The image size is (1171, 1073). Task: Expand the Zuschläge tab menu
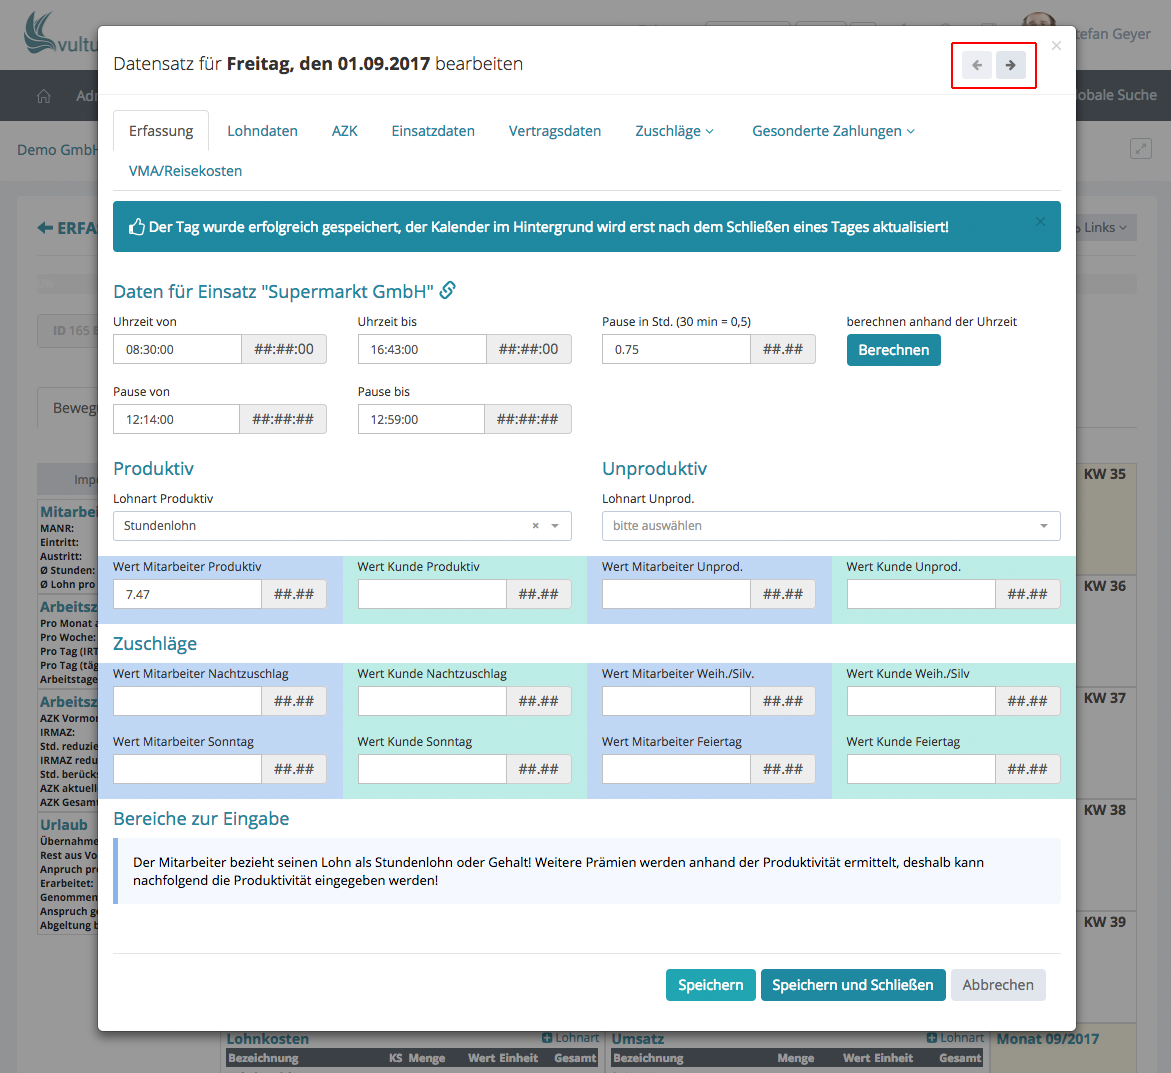click(674, 131)
